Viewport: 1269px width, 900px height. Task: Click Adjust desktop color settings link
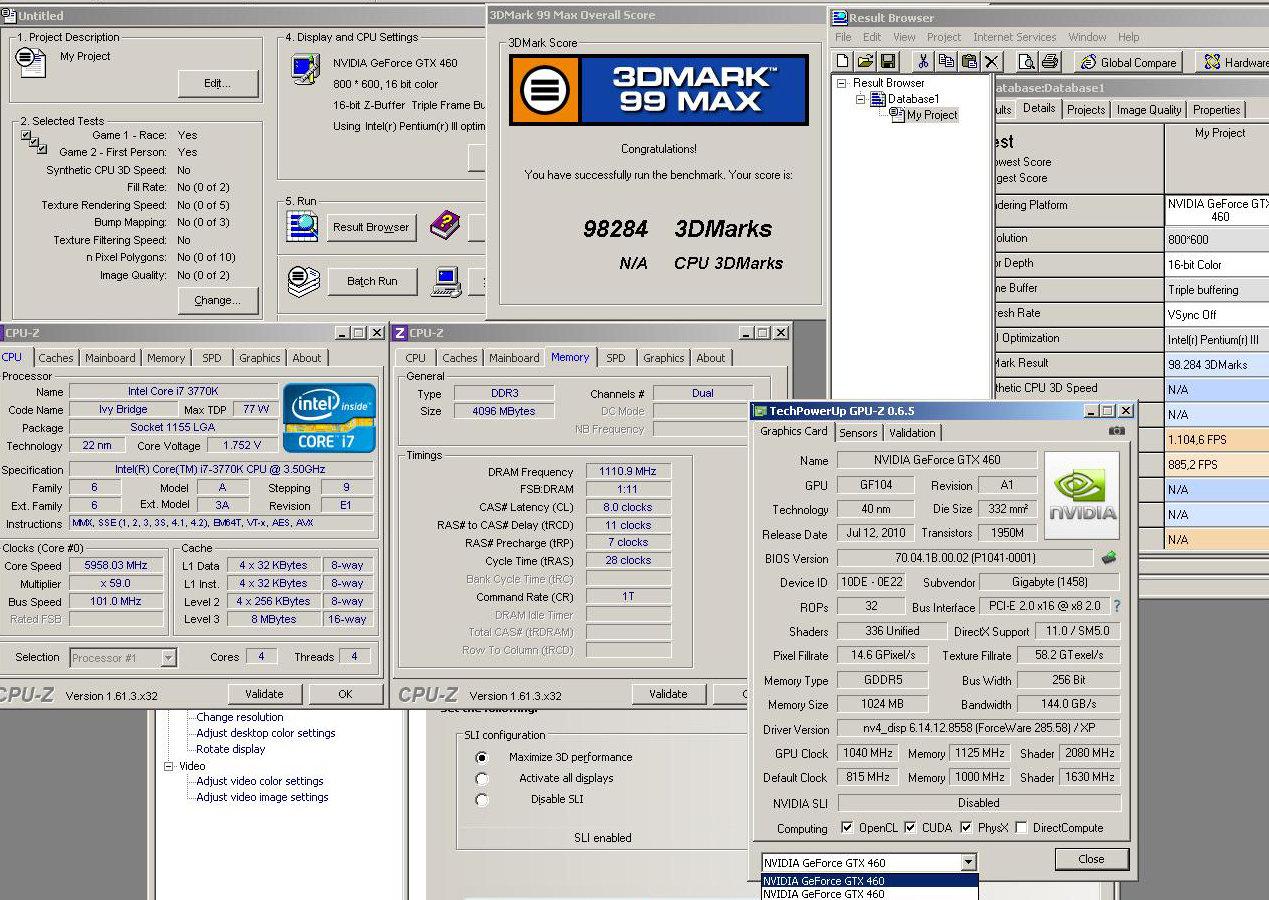[x=266, y=733]
